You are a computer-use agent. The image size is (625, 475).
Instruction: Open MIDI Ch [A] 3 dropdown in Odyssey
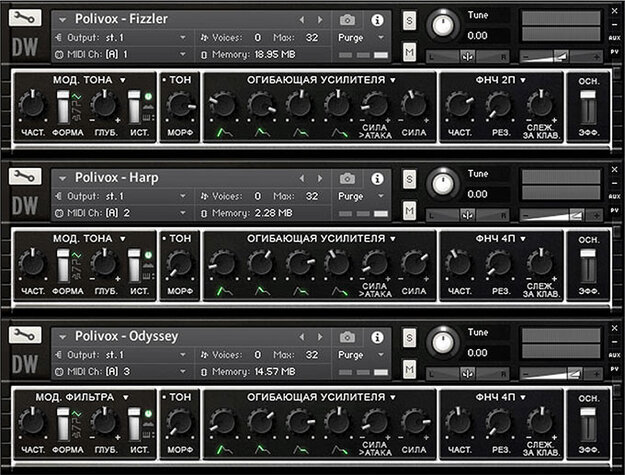coord(183,371)
